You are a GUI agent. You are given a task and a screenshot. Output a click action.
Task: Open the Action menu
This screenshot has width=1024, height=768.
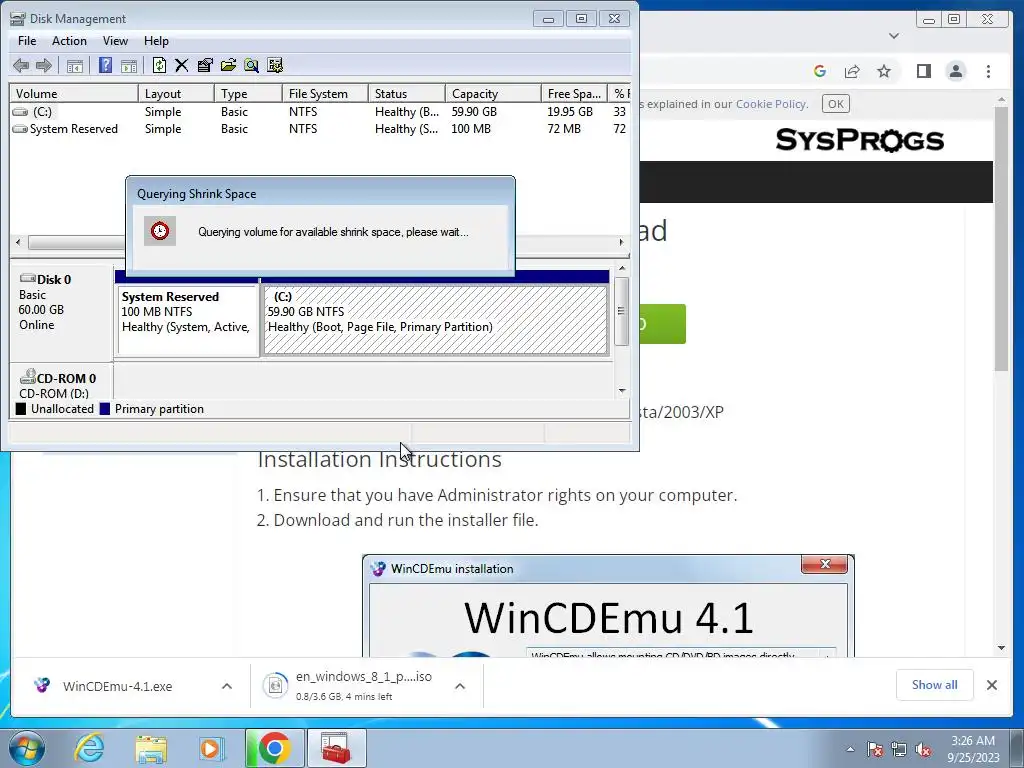[x=69, y=40]
